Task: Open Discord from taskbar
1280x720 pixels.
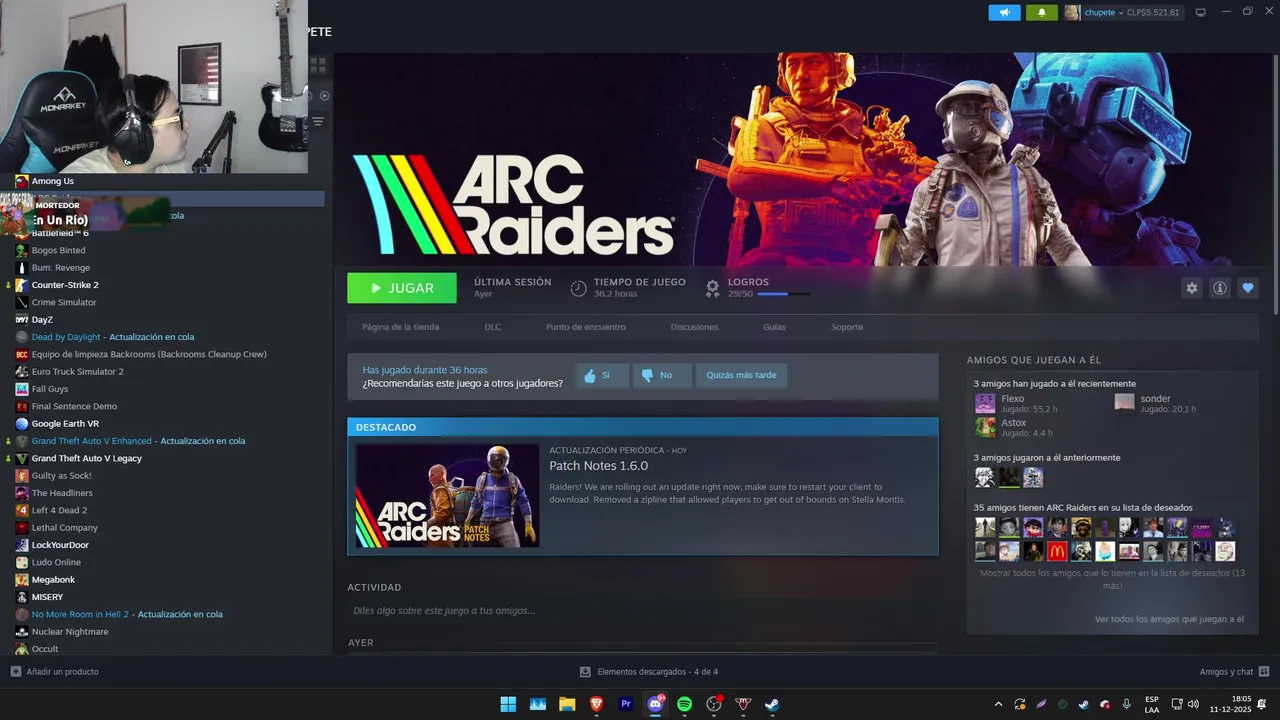Action: 656,704
